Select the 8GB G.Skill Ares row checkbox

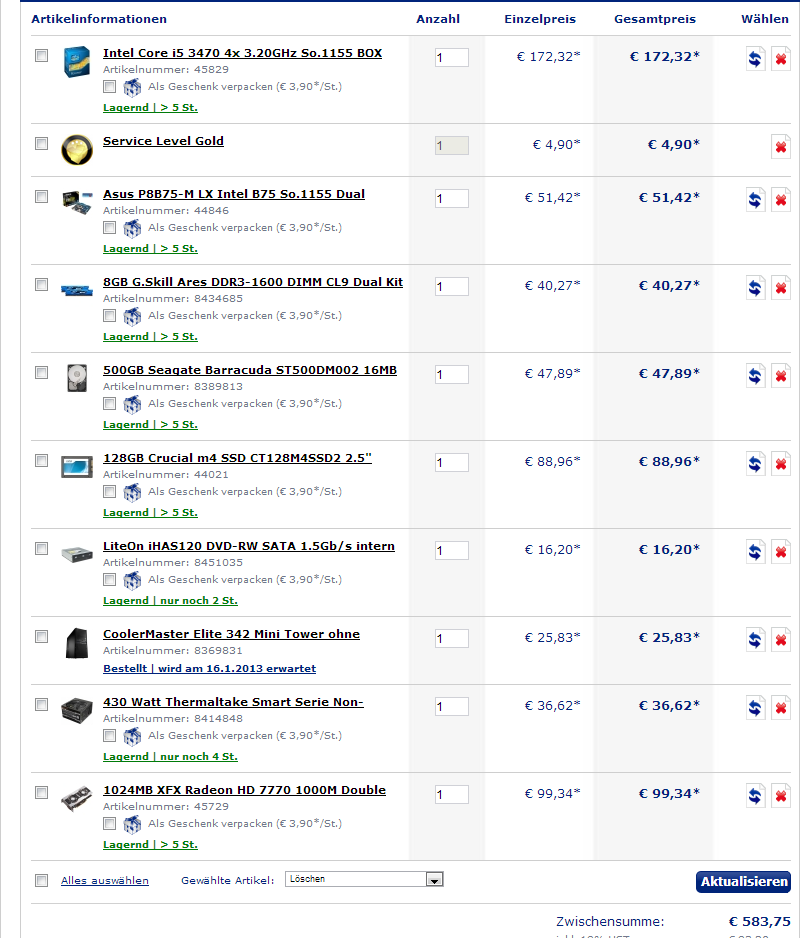pos(41,285)
